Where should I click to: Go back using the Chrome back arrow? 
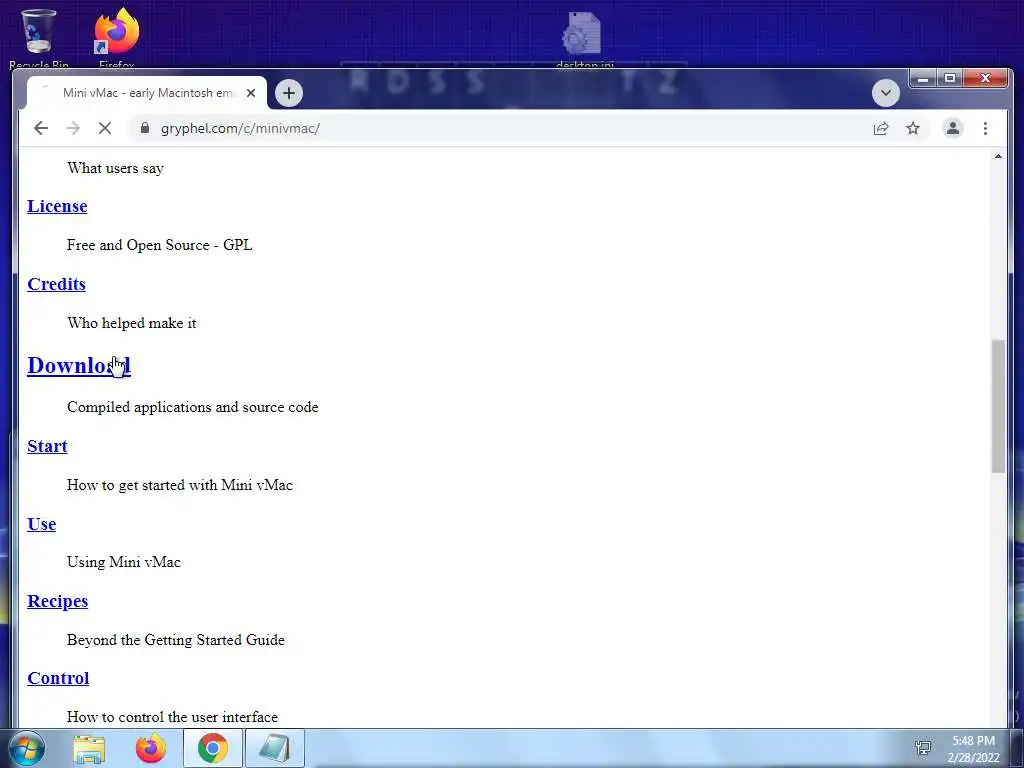pos(41,129)
